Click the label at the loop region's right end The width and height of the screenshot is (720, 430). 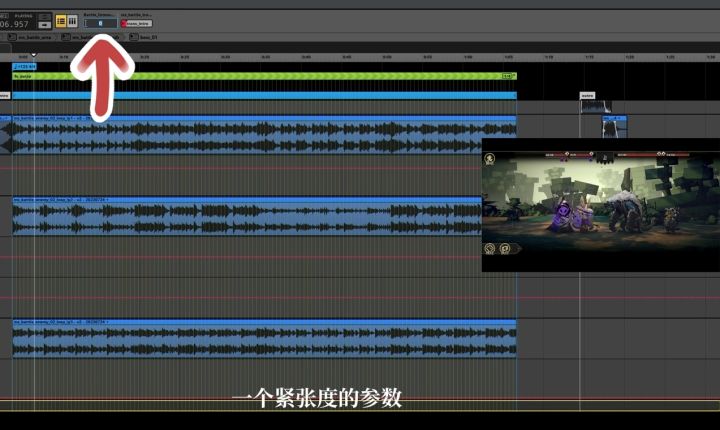point(507,76)
